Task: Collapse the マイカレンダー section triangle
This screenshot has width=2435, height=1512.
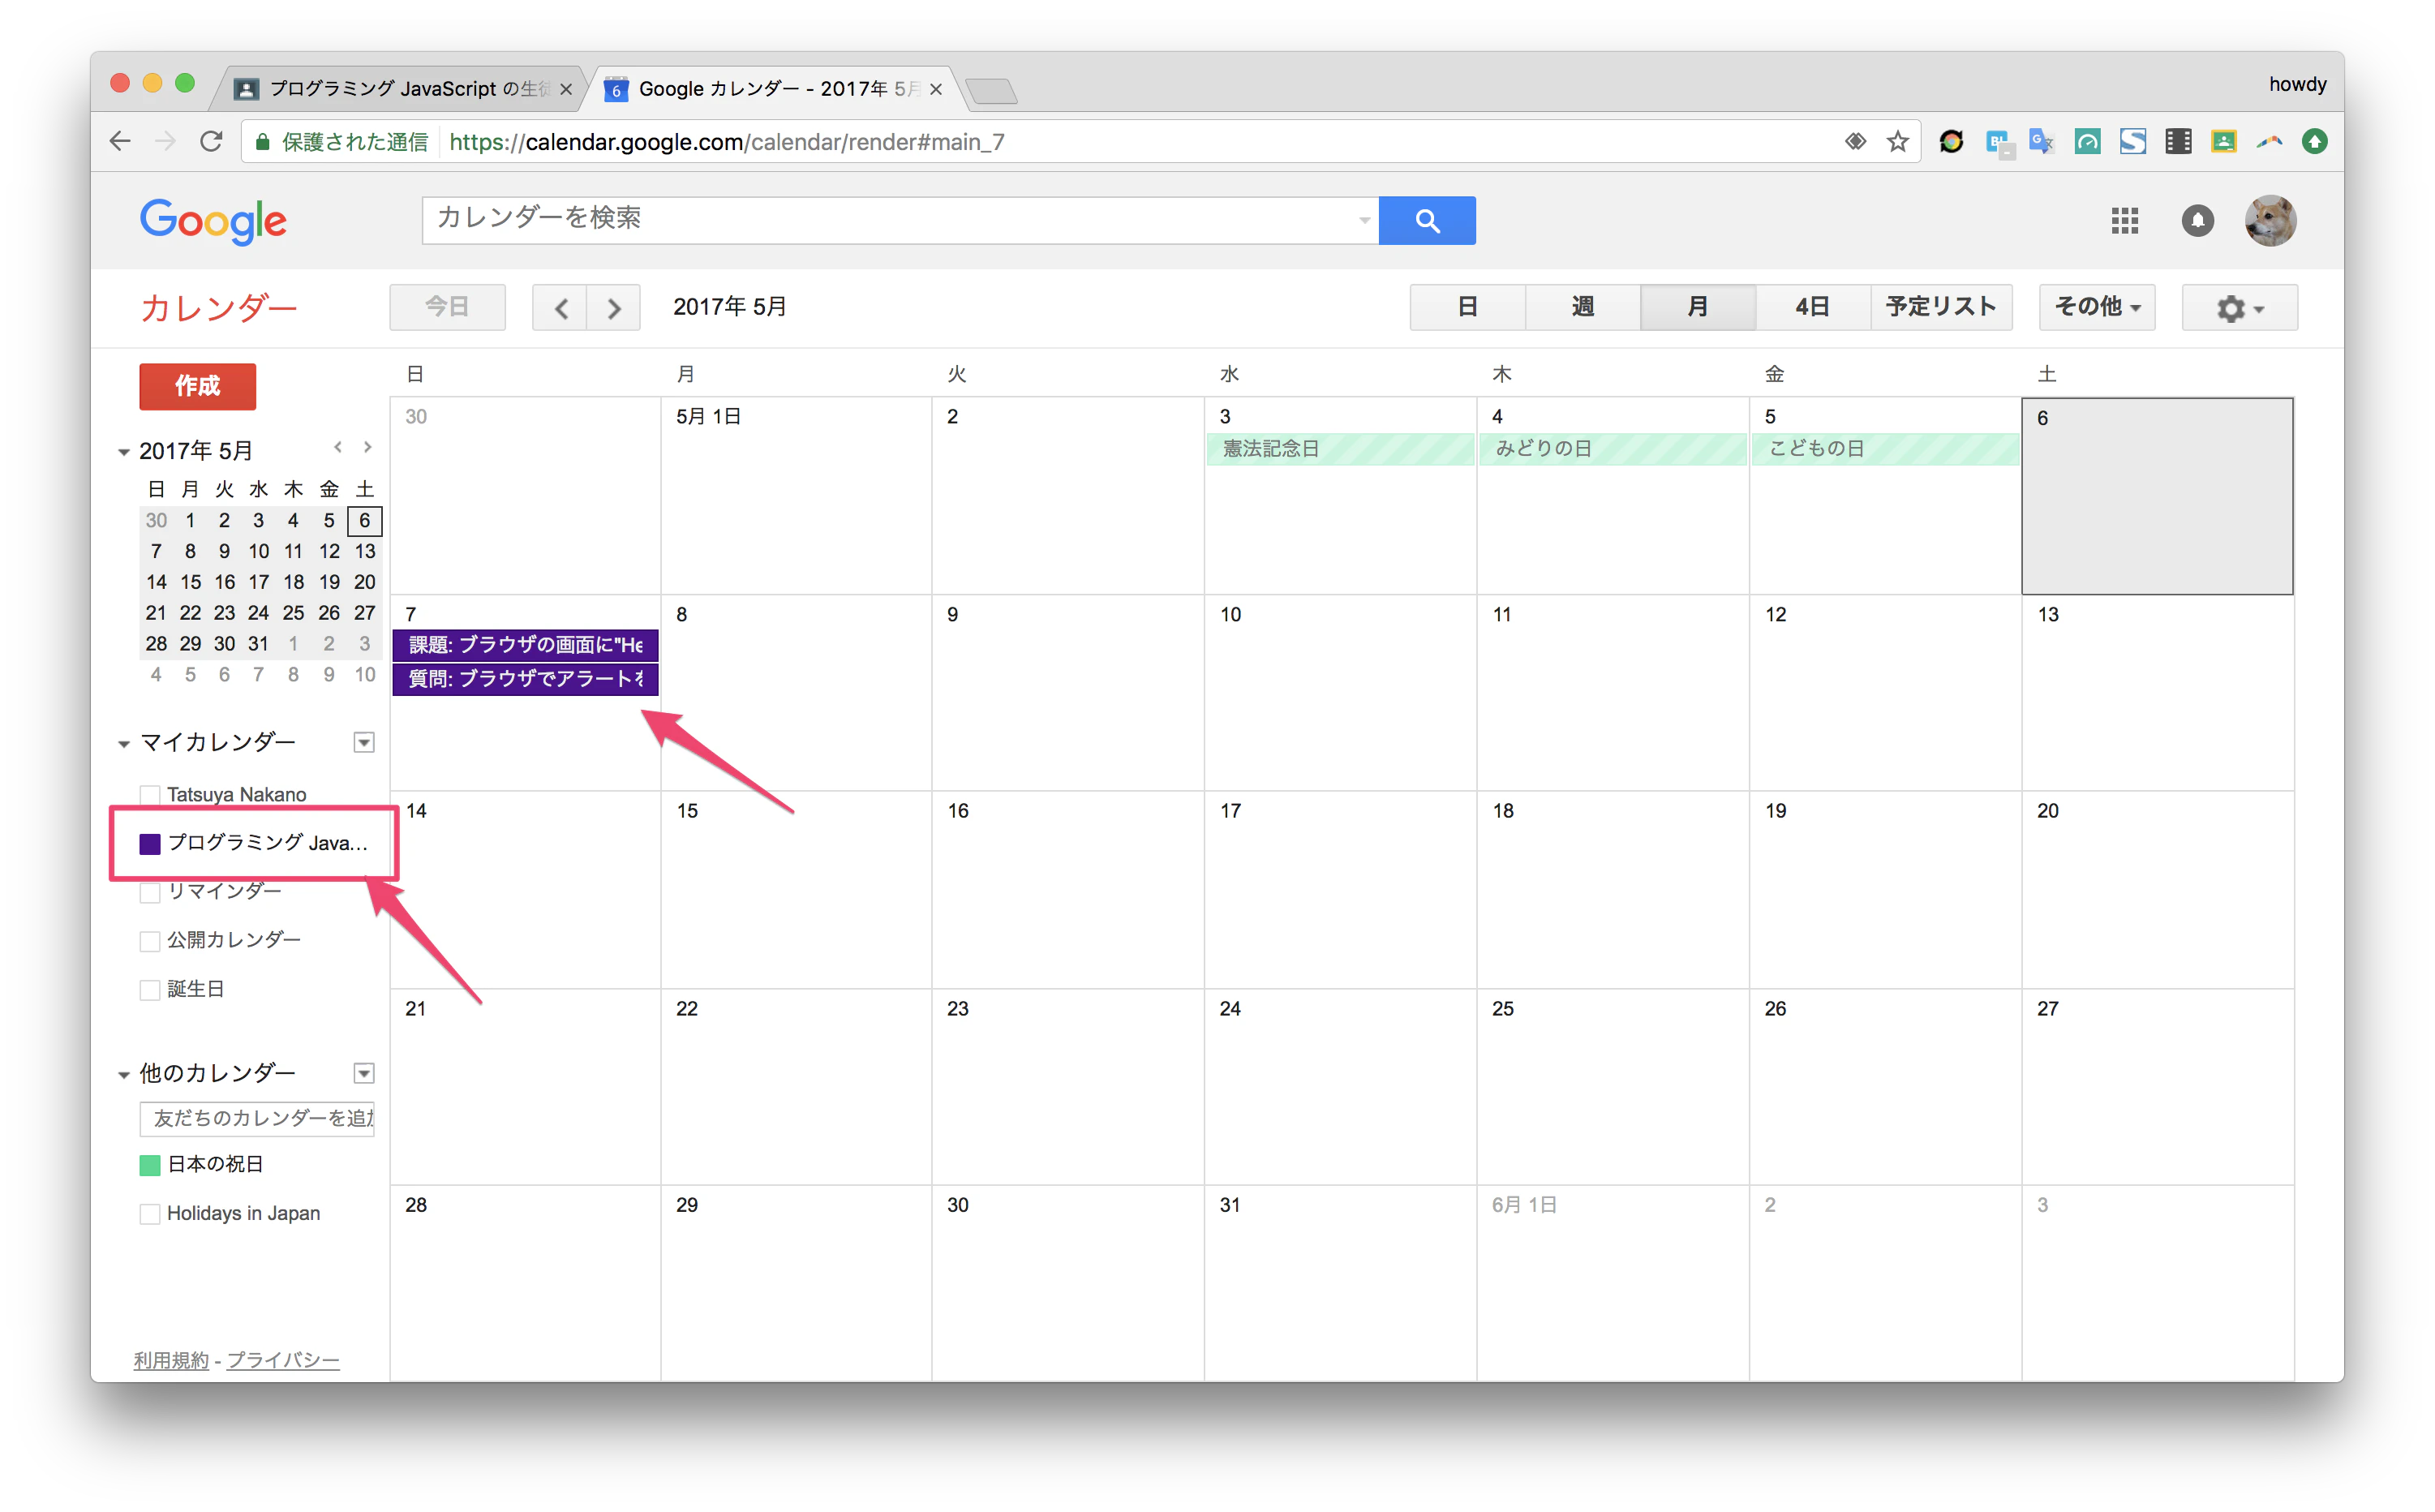Action: point(124,744)
